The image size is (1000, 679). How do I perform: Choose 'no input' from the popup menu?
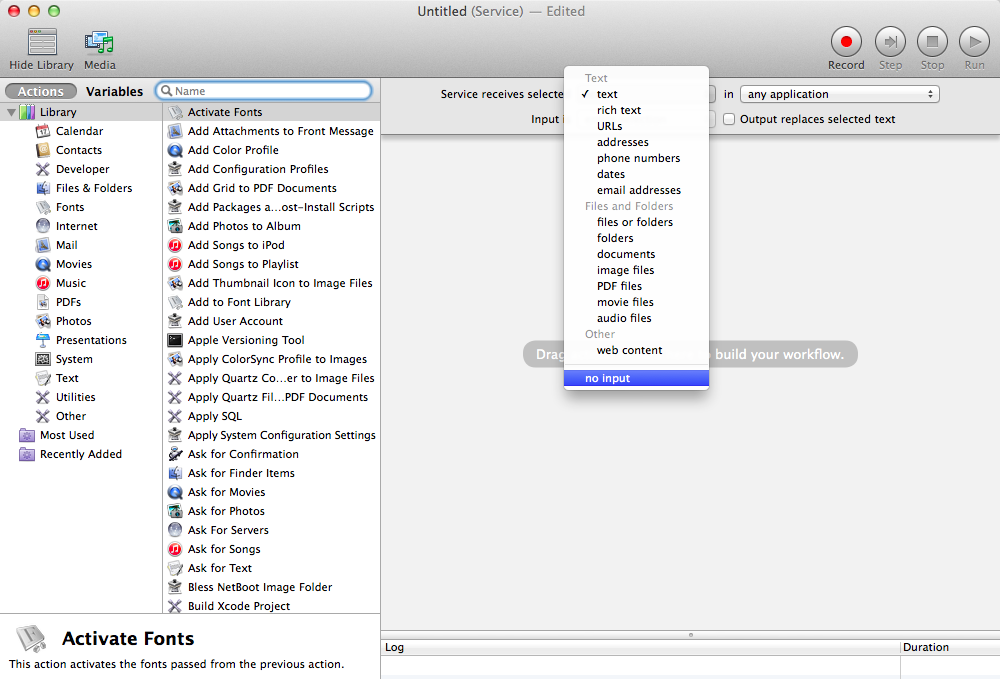click(636, 378)
